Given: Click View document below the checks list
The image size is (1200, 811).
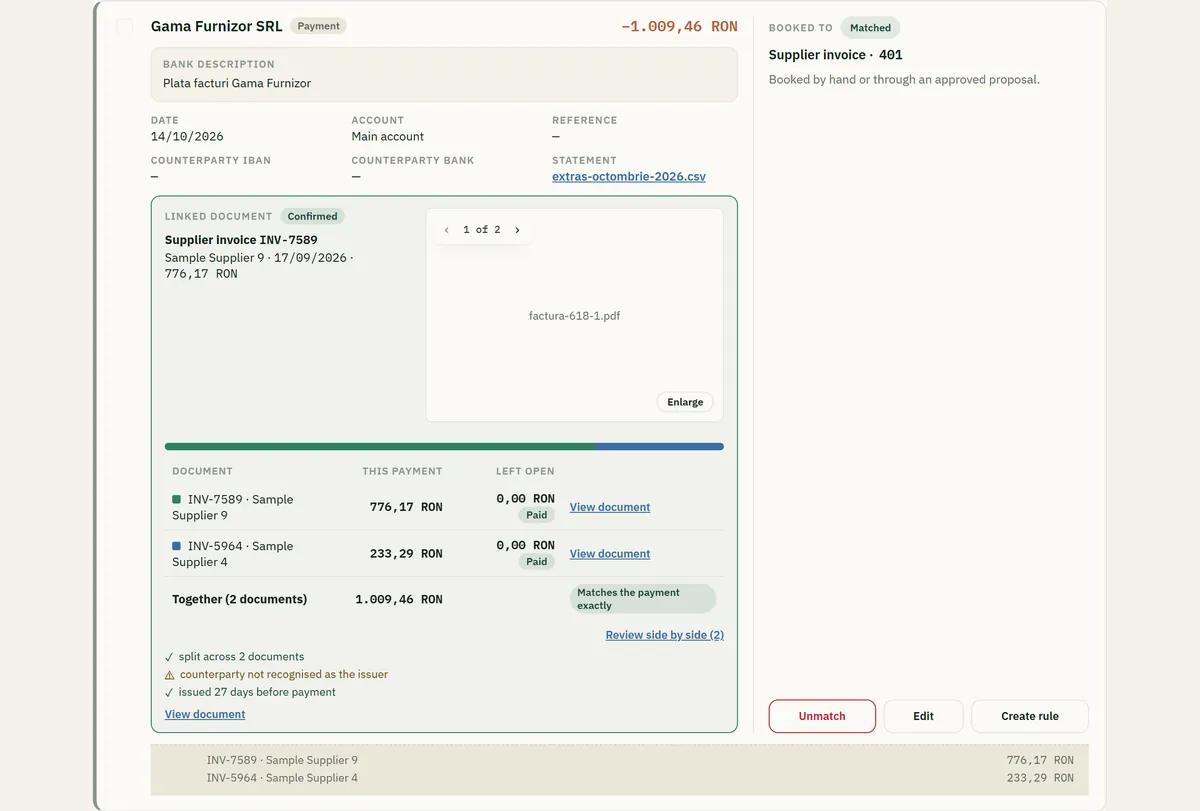Looking at the screenshot, I should tap(205, 714).
